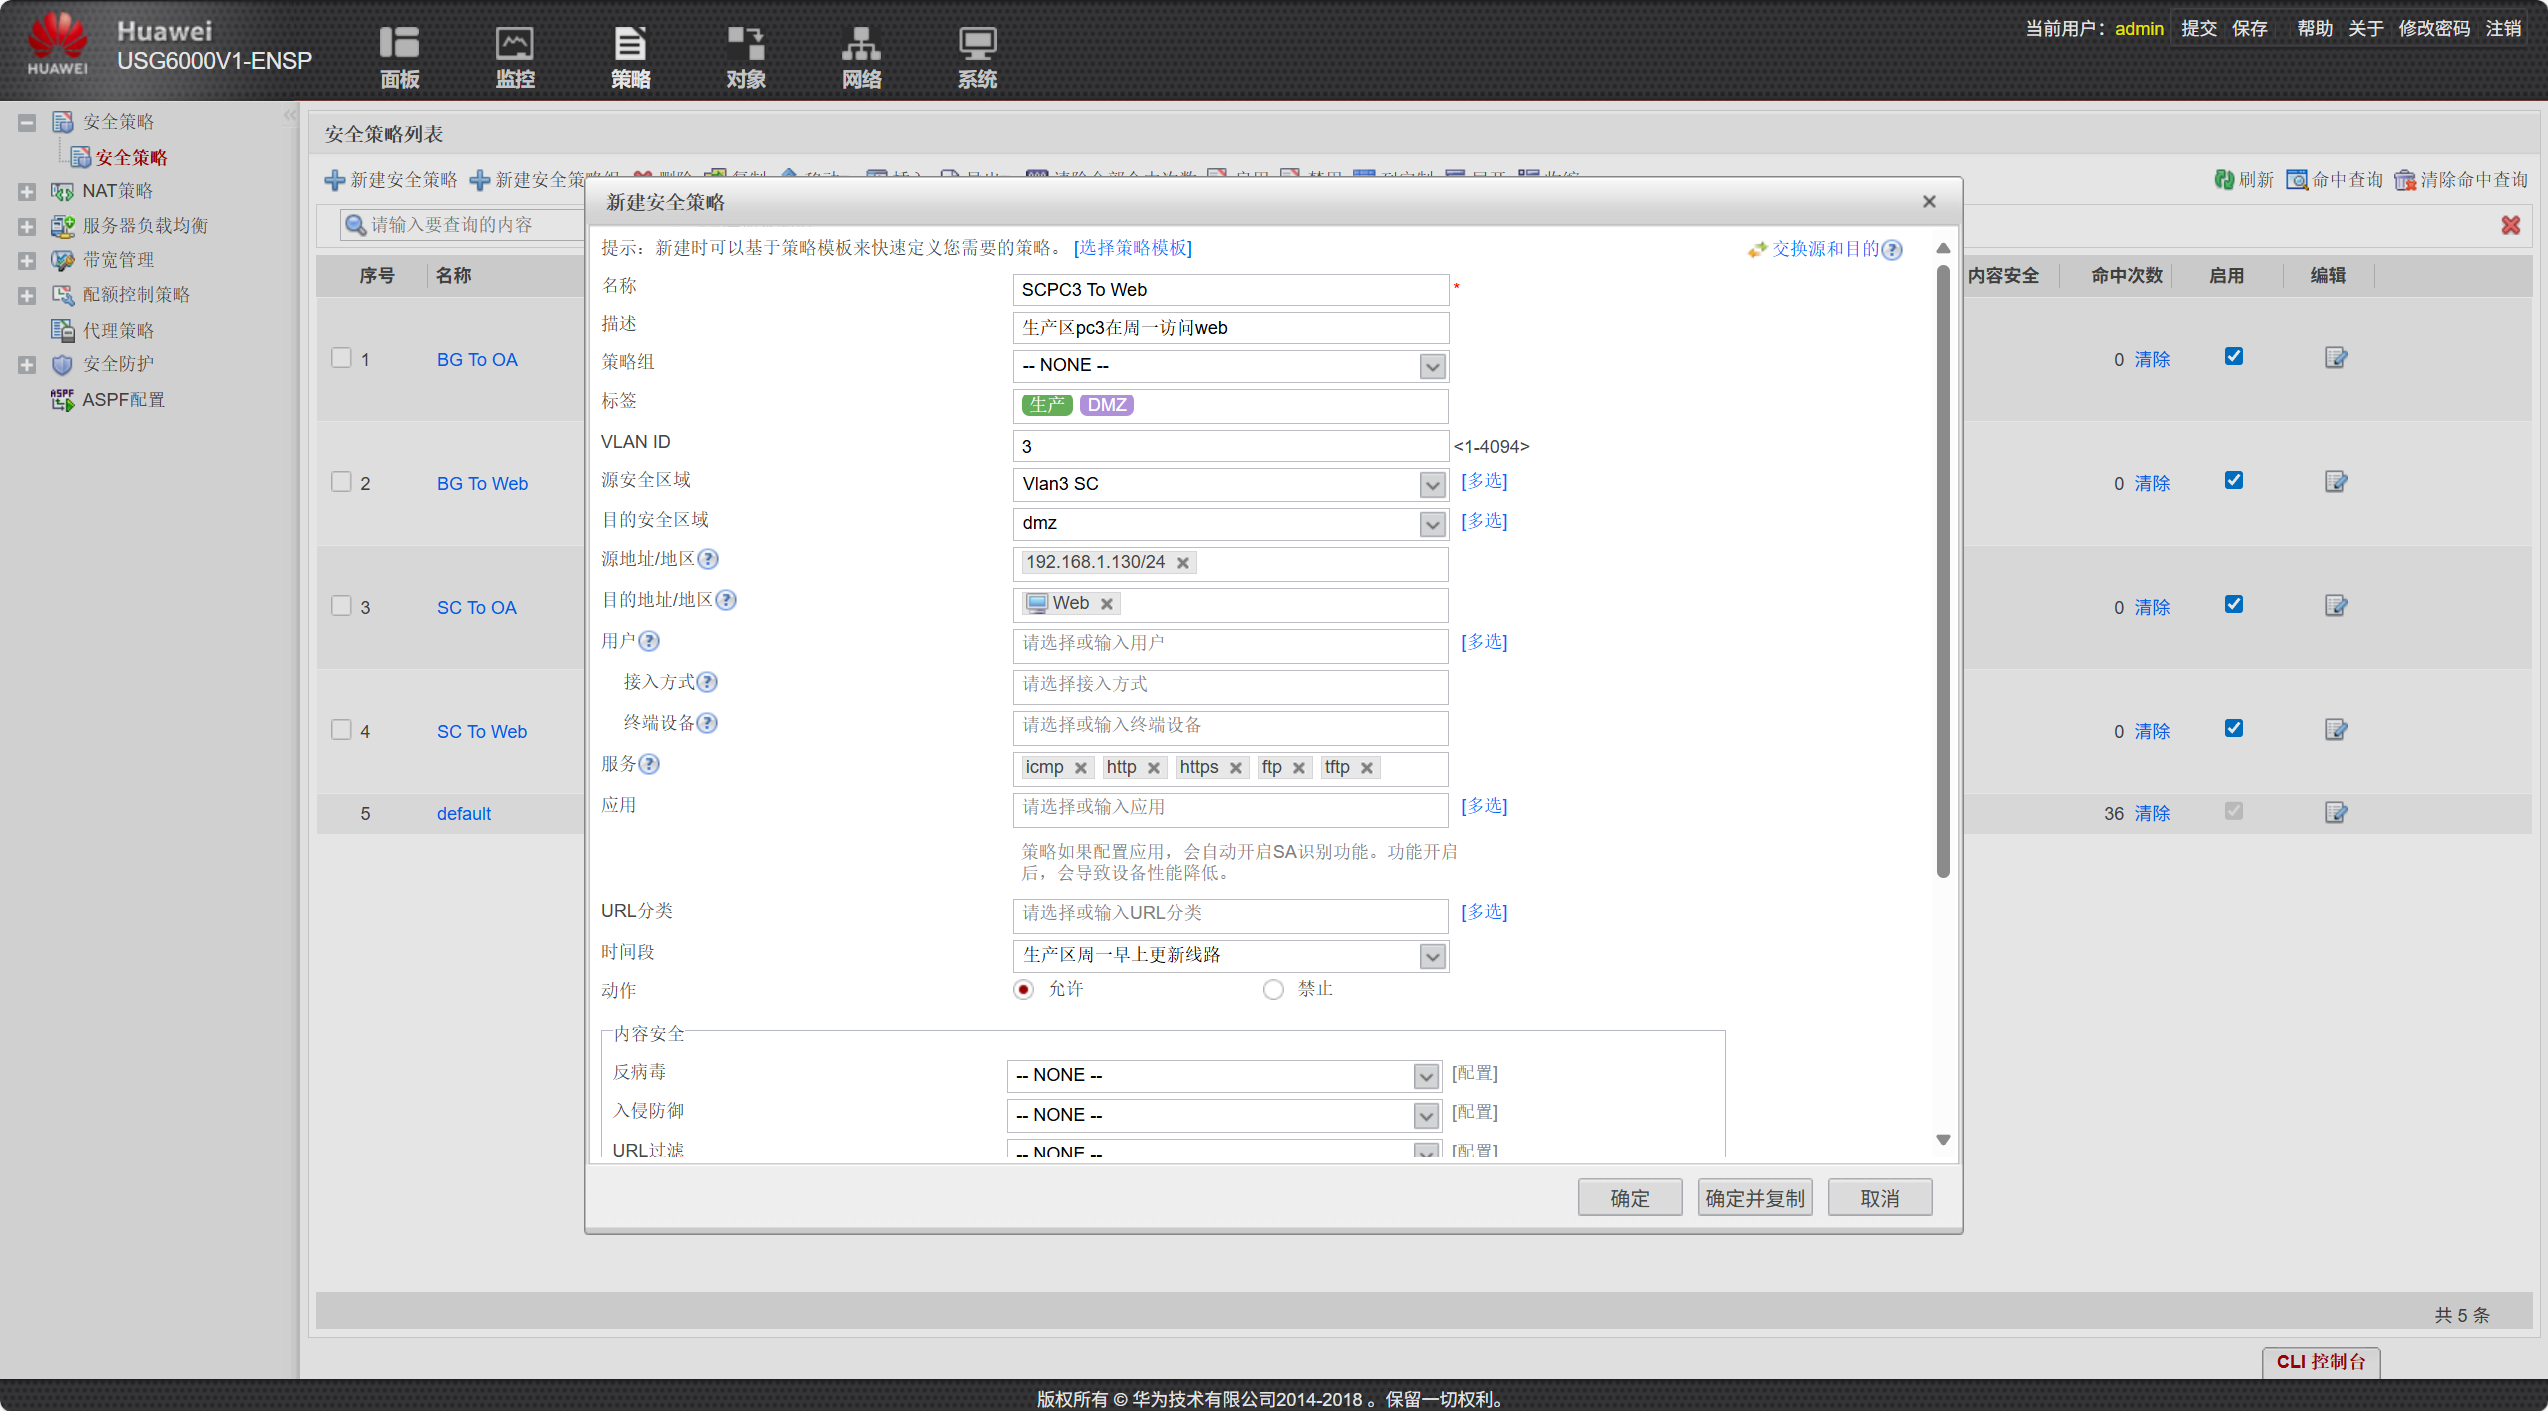Remove the icmp service tag
This screenshot has height=1411, width=2548.
click(x=1081, y=768)
